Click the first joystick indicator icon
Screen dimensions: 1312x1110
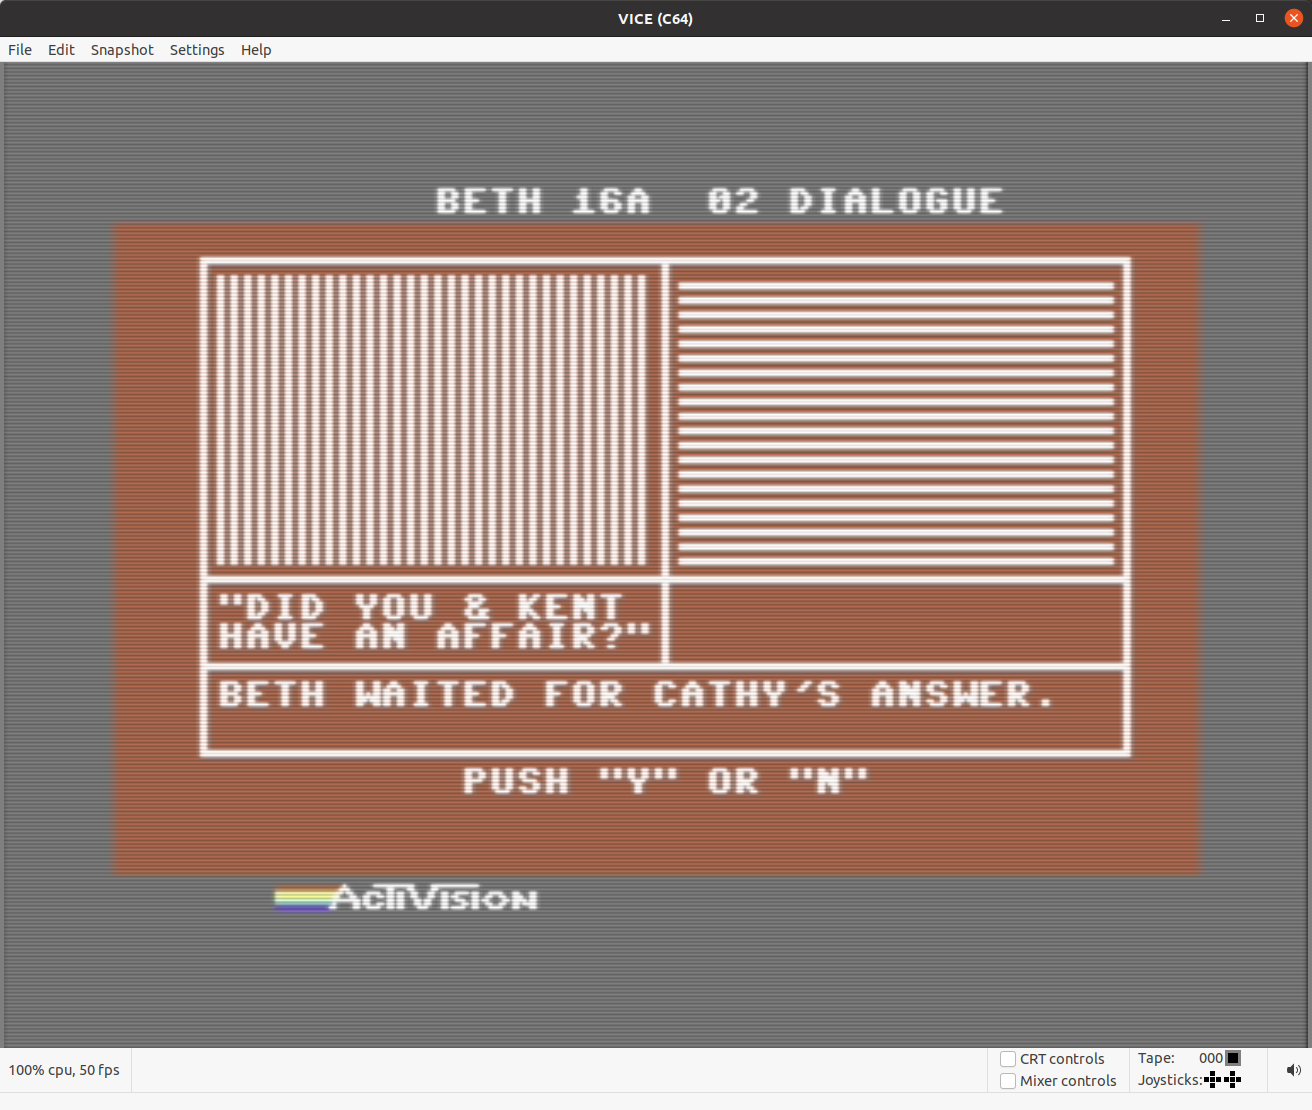1213,1080
